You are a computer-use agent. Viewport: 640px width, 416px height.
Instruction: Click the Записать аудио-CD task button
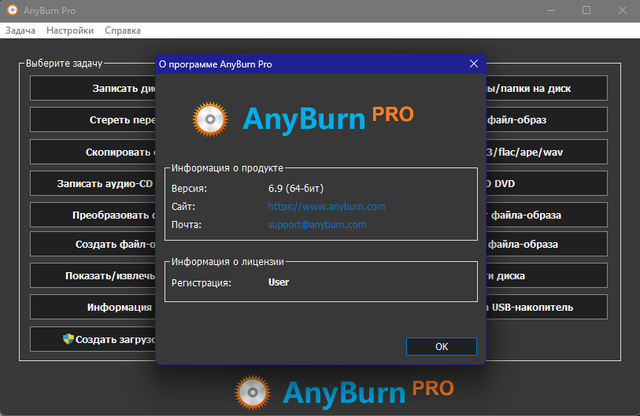[93, 183]
